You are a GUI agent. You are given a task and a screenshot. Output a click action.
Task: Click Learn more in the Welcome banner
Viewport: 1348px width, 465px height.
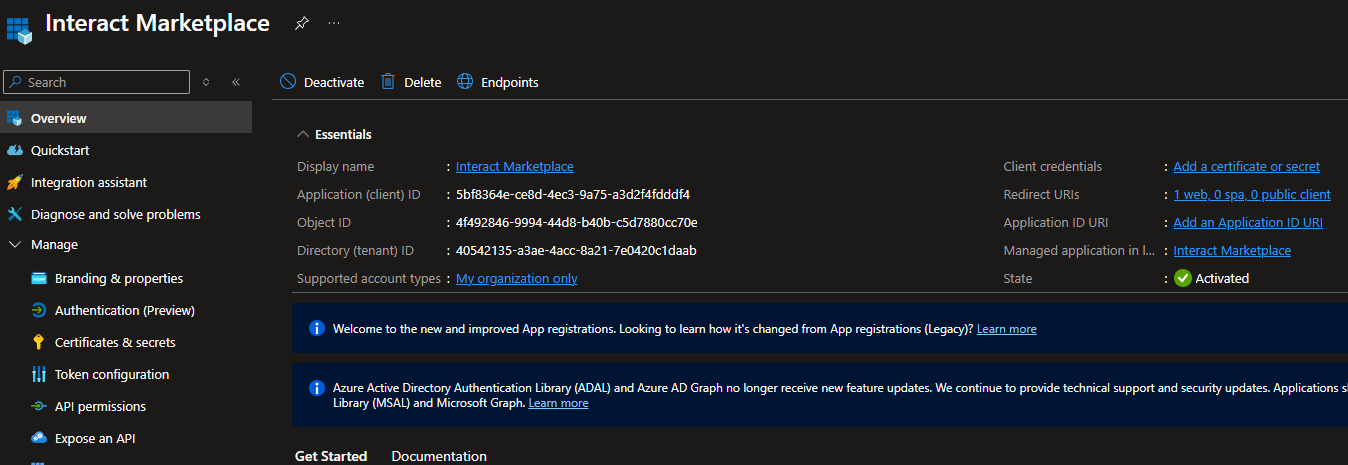(x=1007, y=328)
